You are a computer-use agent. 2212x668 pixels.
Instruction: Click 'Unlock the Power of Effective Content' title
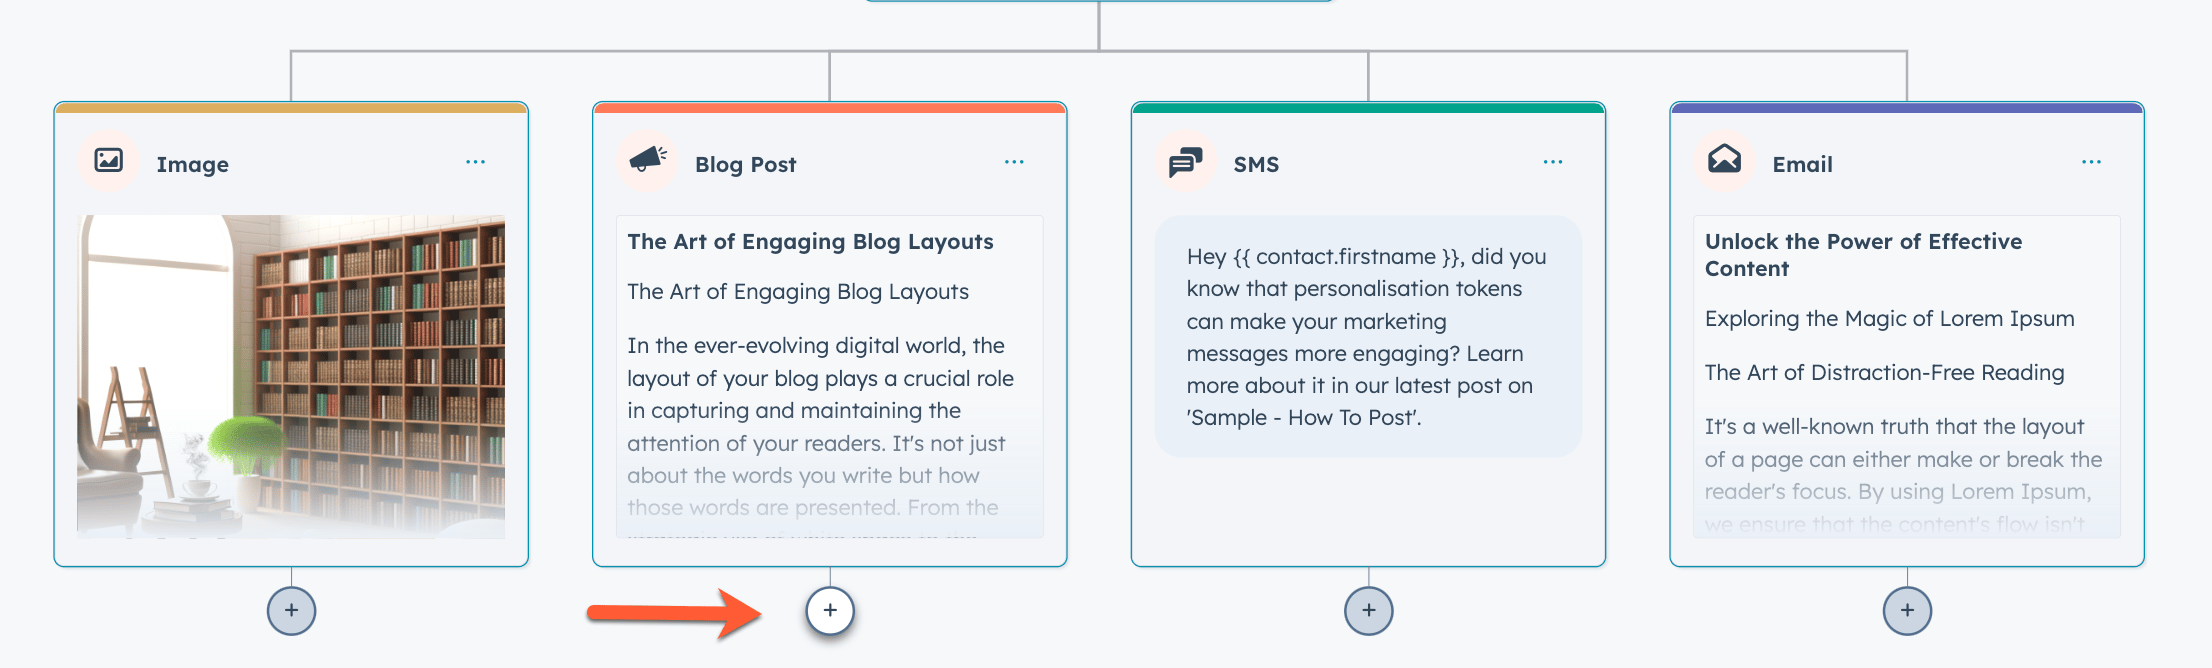coord(1863,255)
